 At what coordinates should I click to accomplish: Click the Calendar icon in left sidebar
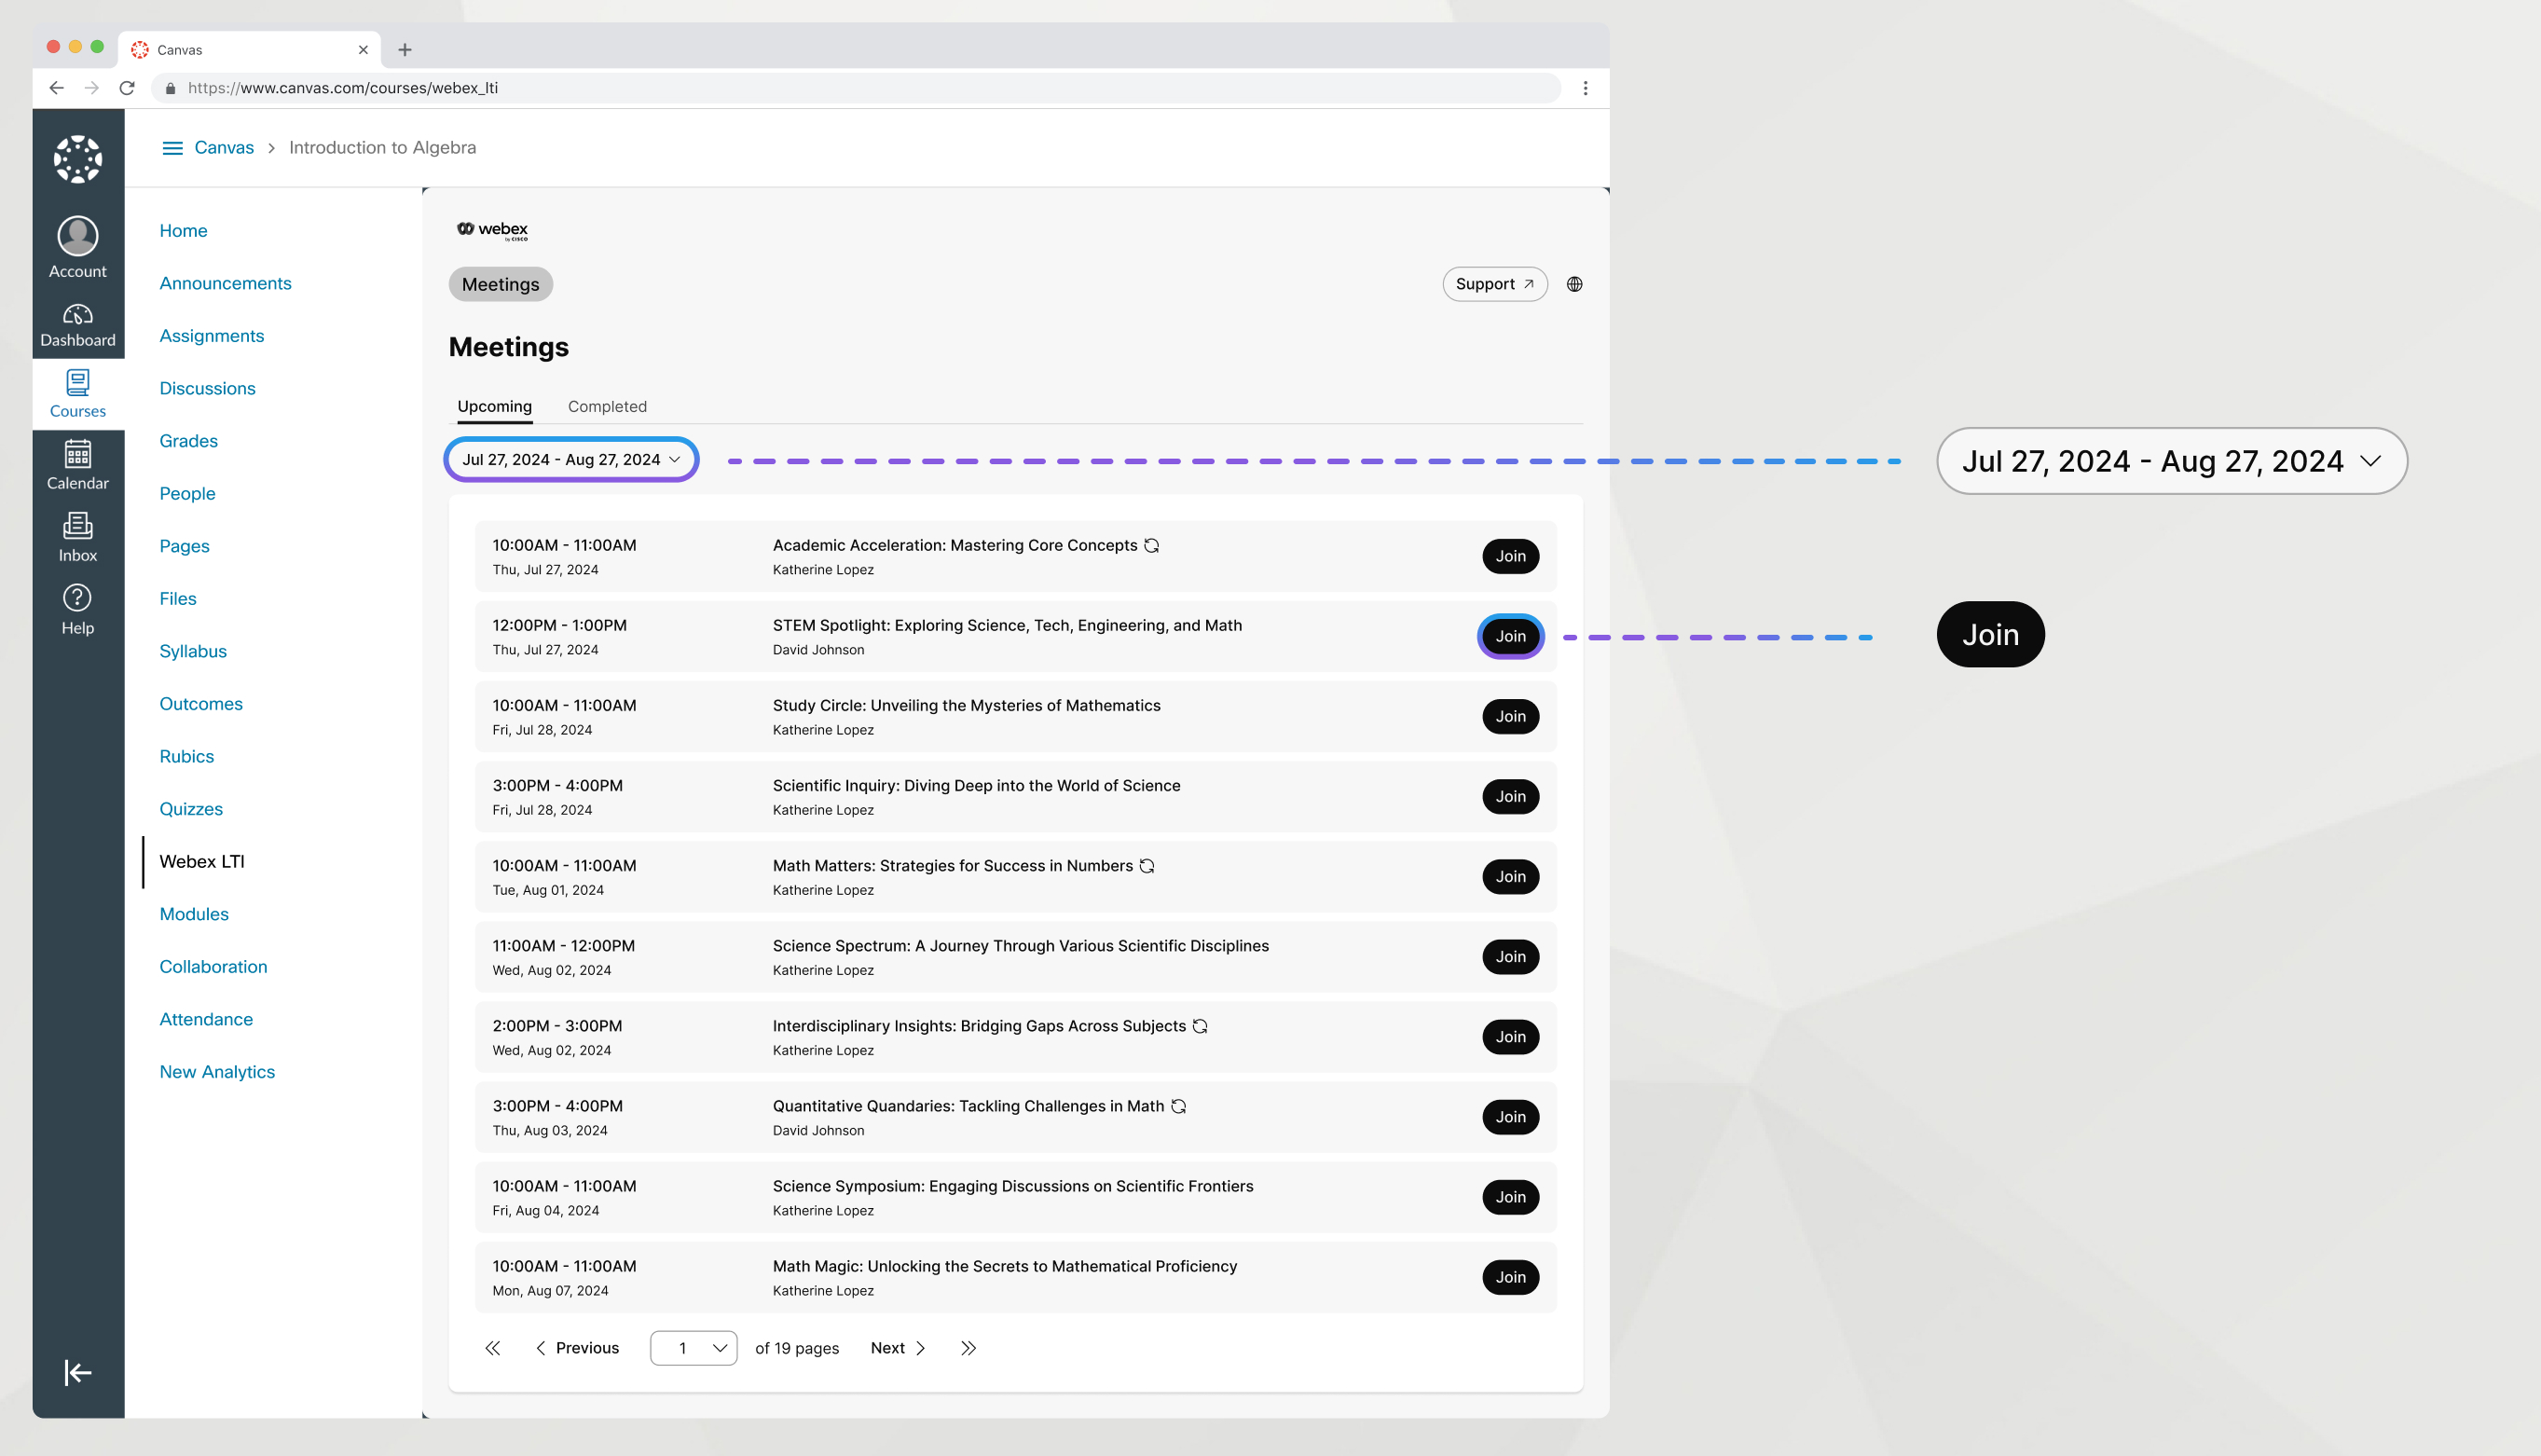point(76,456)
